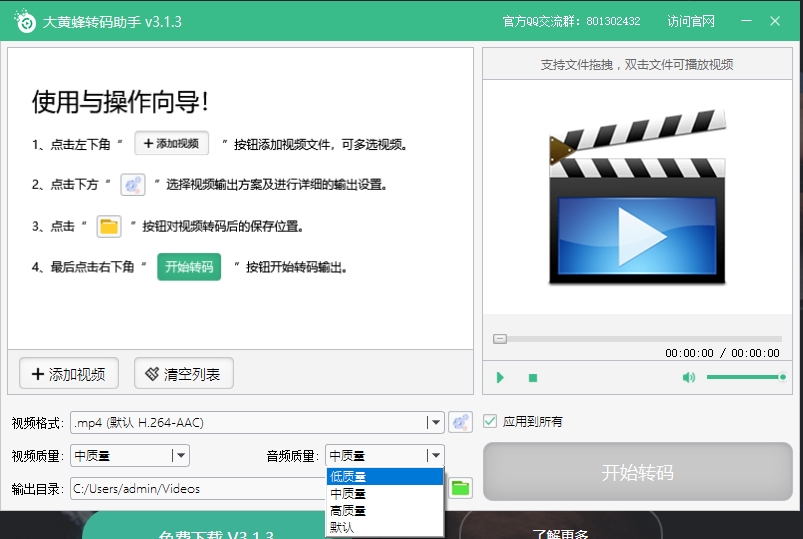The image size is (803, 539).
Task: Open output settings gear beside video format
Action: pos(460,422)
